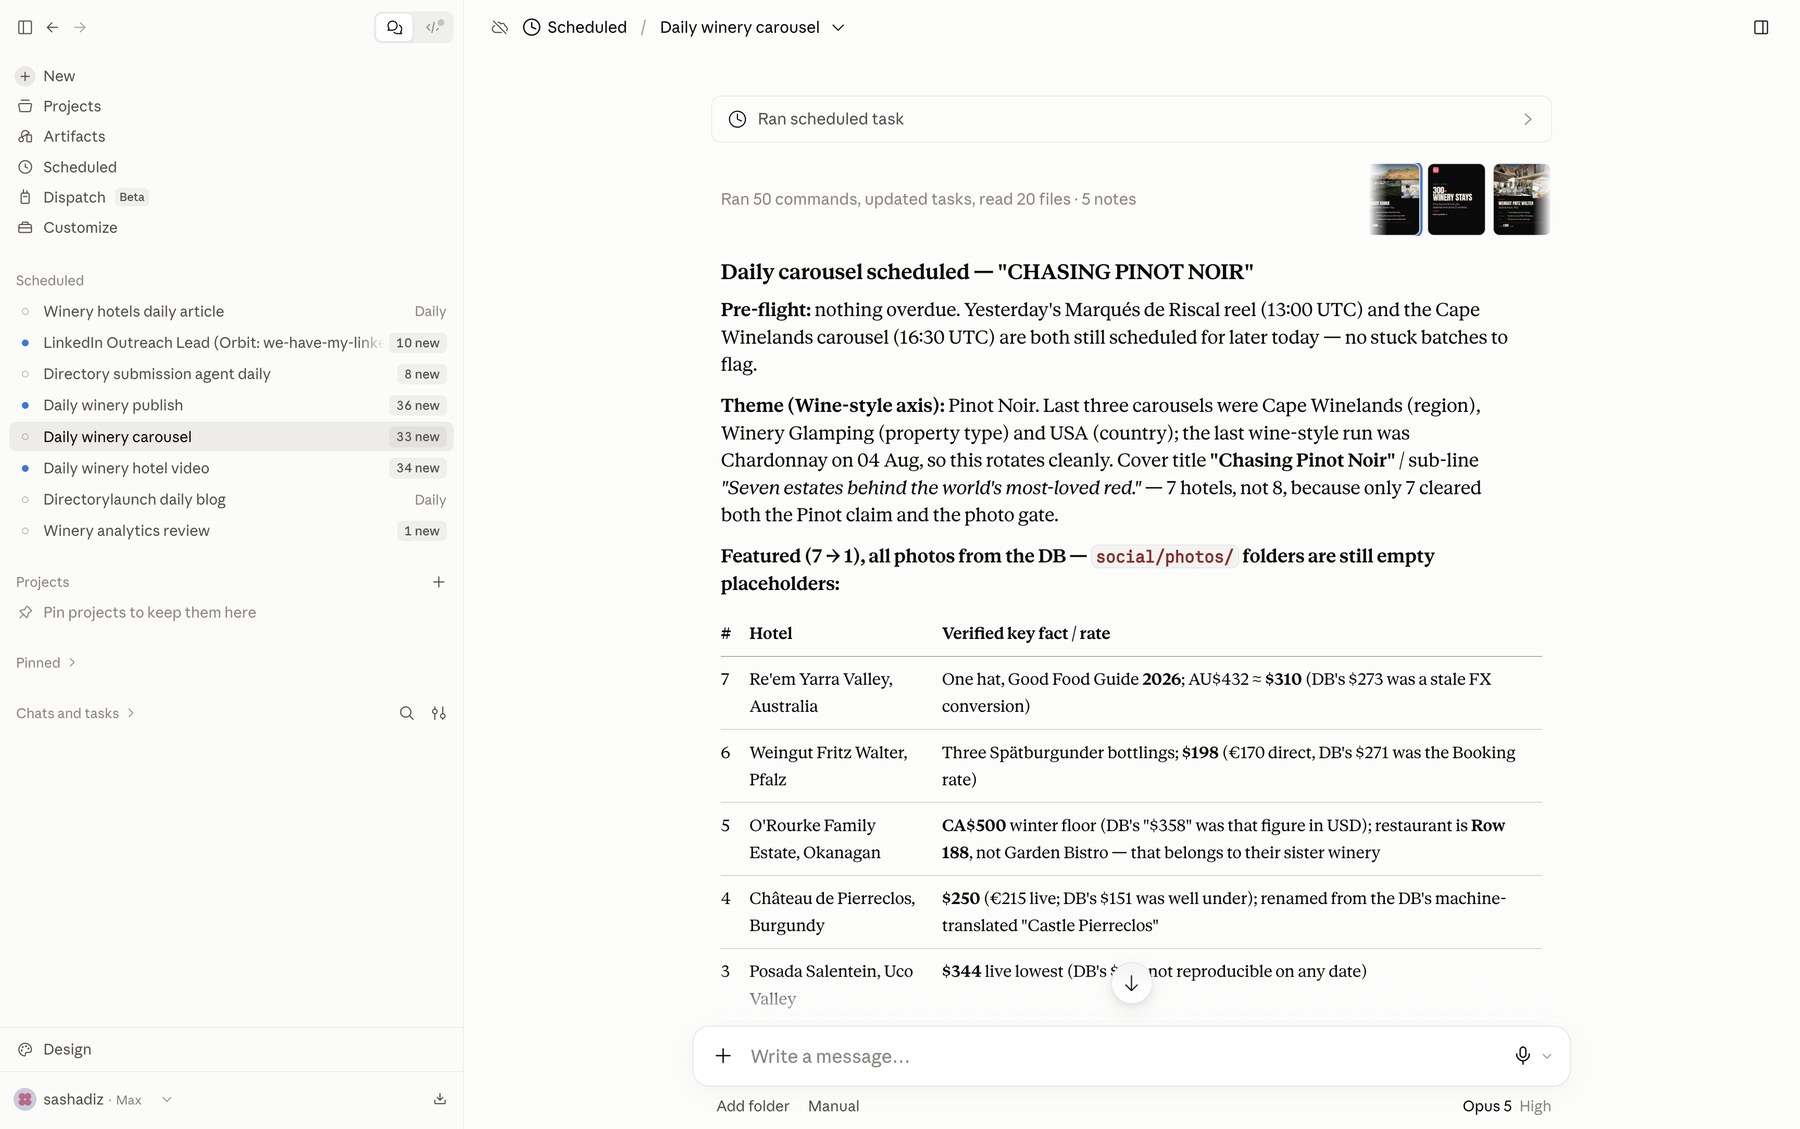This screenshot has height=1129, width=1800.
Task: Go back with the left arrow
Action: (52, 27)
